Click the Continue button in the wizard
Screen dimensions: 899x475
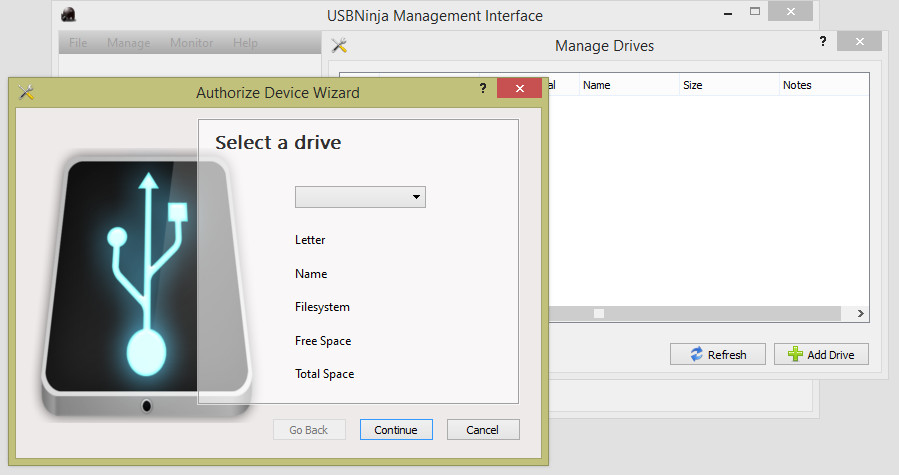tap(396, 430)
